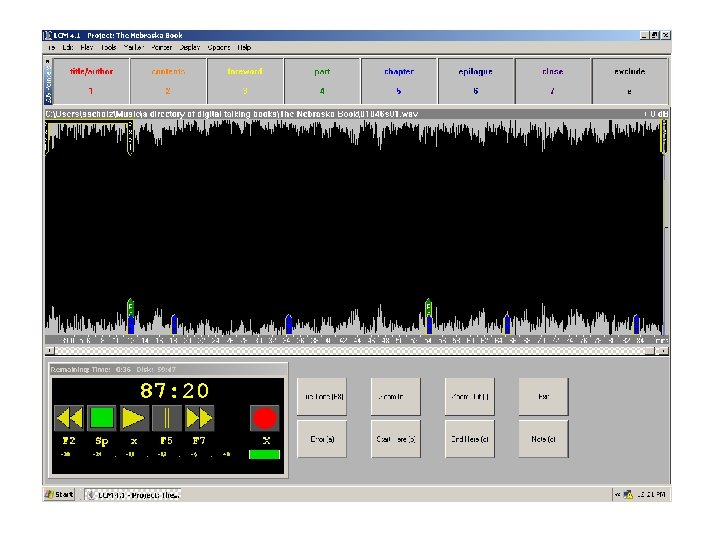The width and height of the screenshot is (720, 540).
Task: Click the Exit button
Action: pos(543,397)
